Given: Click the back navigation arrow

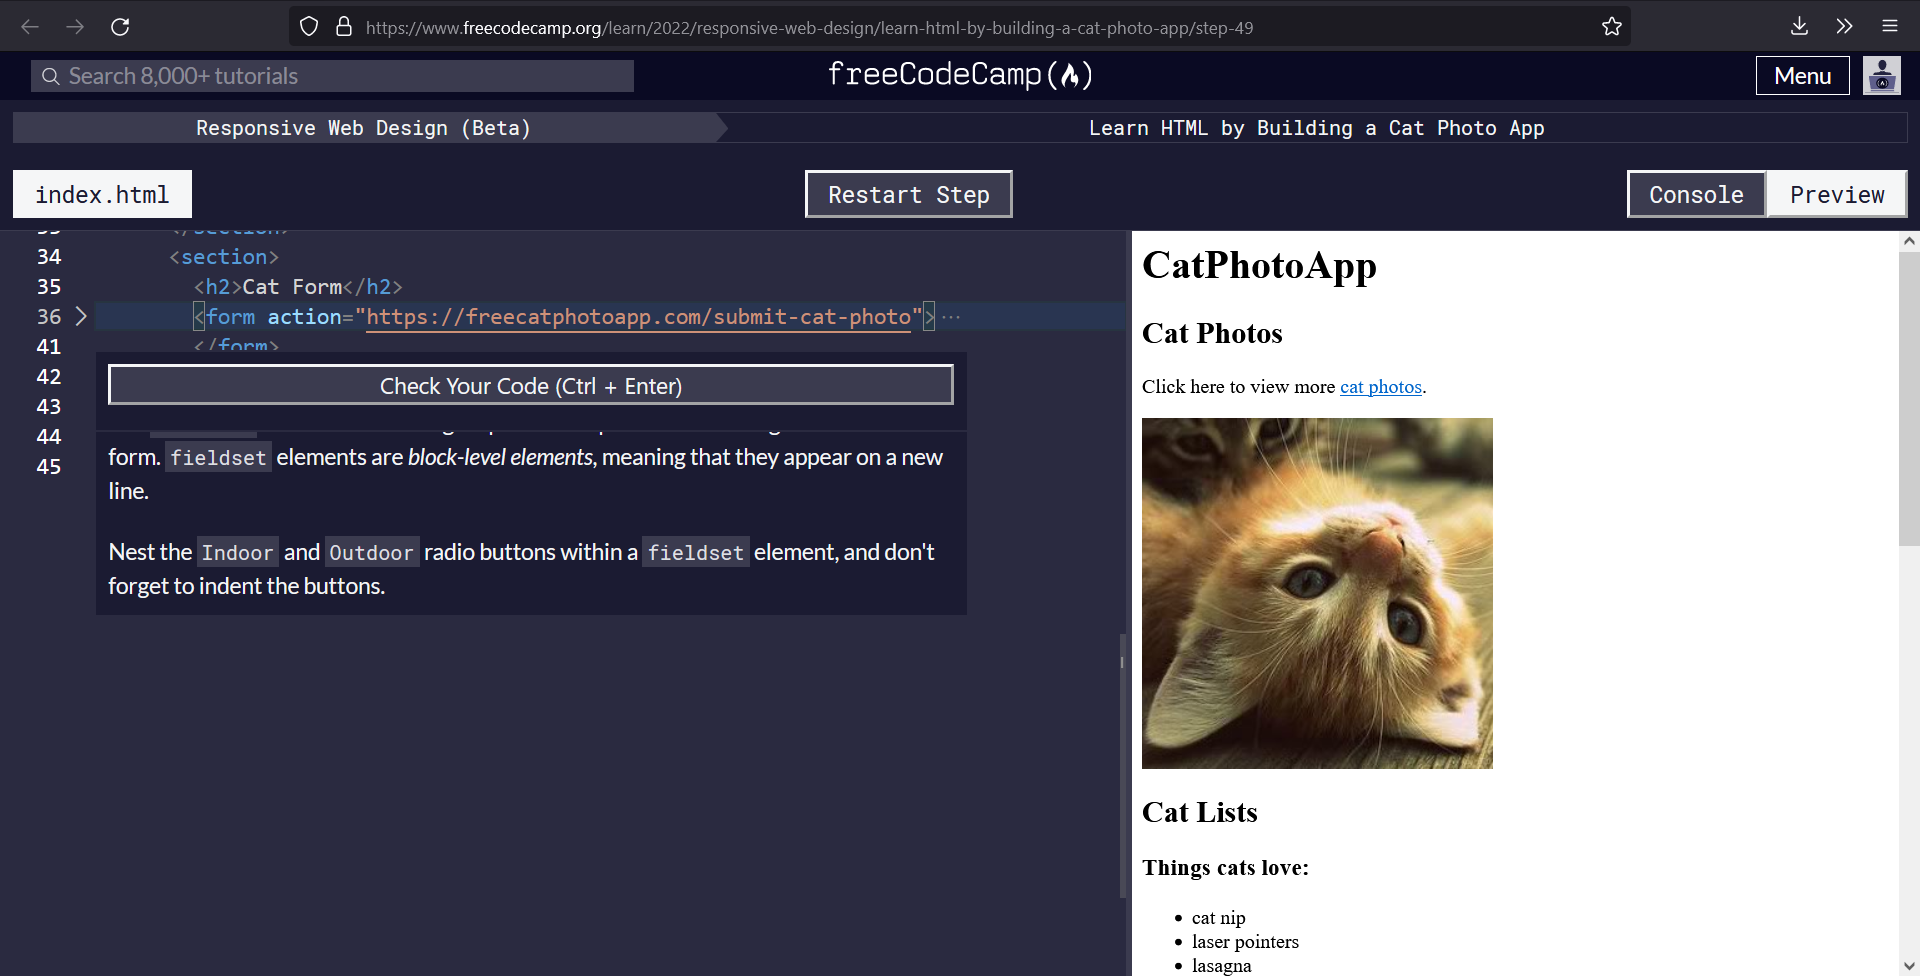Looking at the screenshot, I should click(30, 26).
